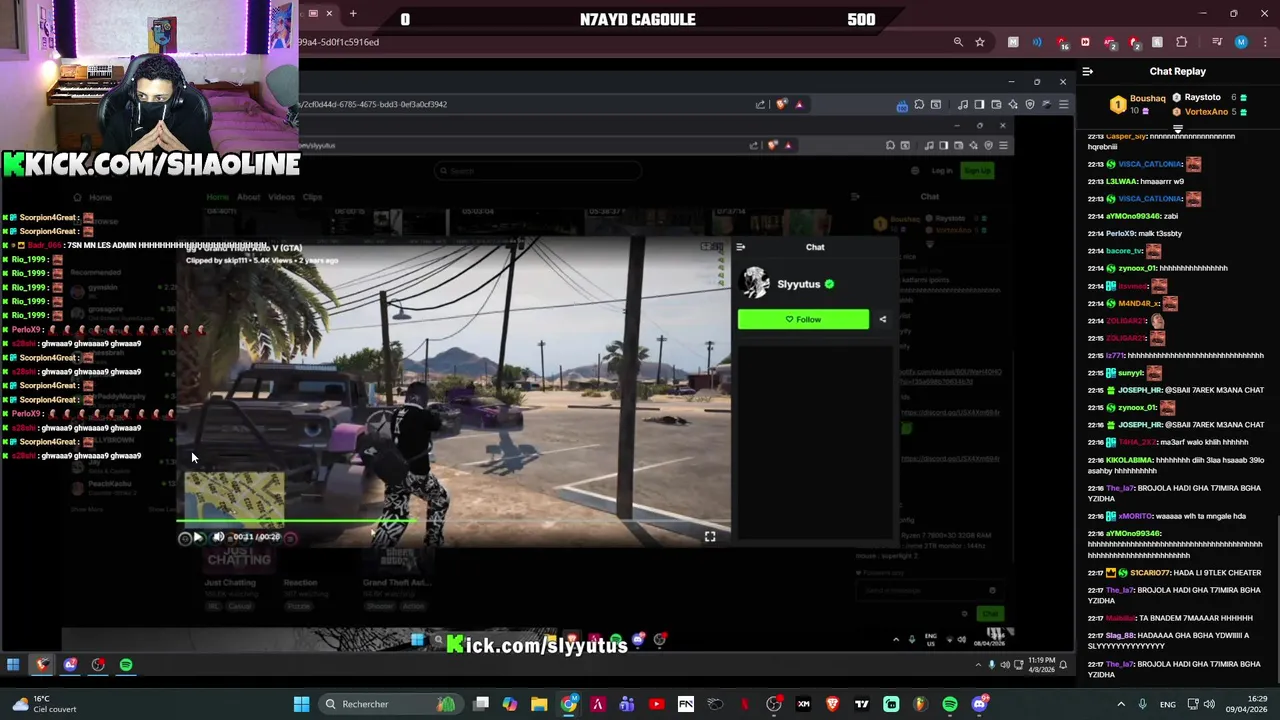
Task: Select Raystoto in the gifter leaderboard
Action: (1203, 97)
